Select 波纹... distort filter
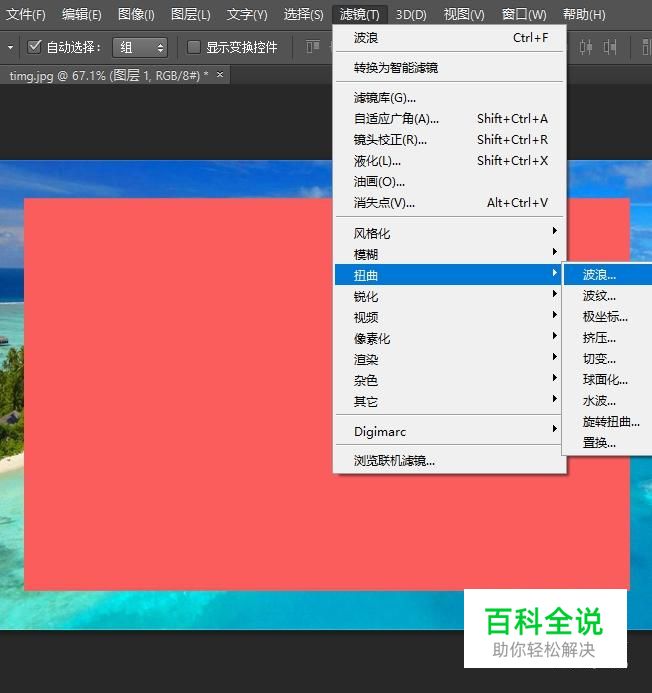652x693 pixels. point(608,296)
